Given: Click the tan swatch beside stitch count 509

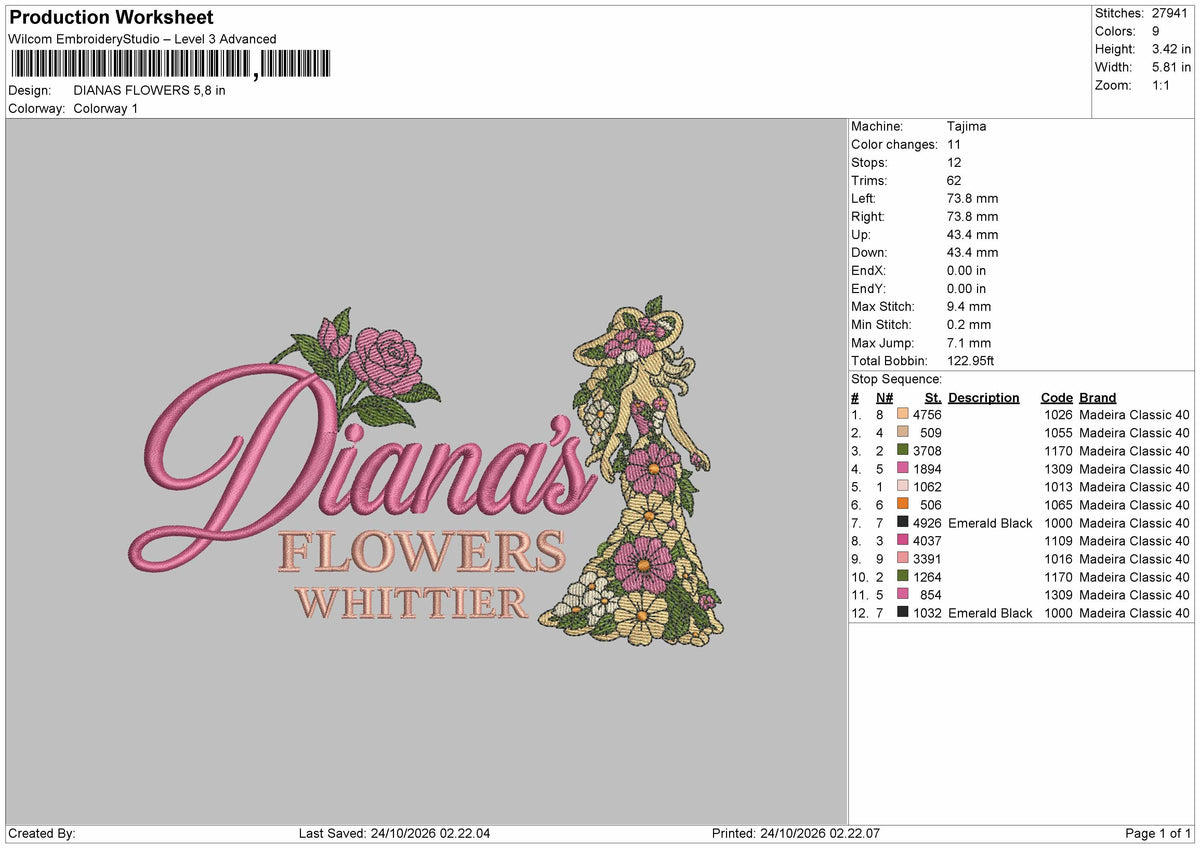Looking at the screenshot, I should click(x=903, y=433).
